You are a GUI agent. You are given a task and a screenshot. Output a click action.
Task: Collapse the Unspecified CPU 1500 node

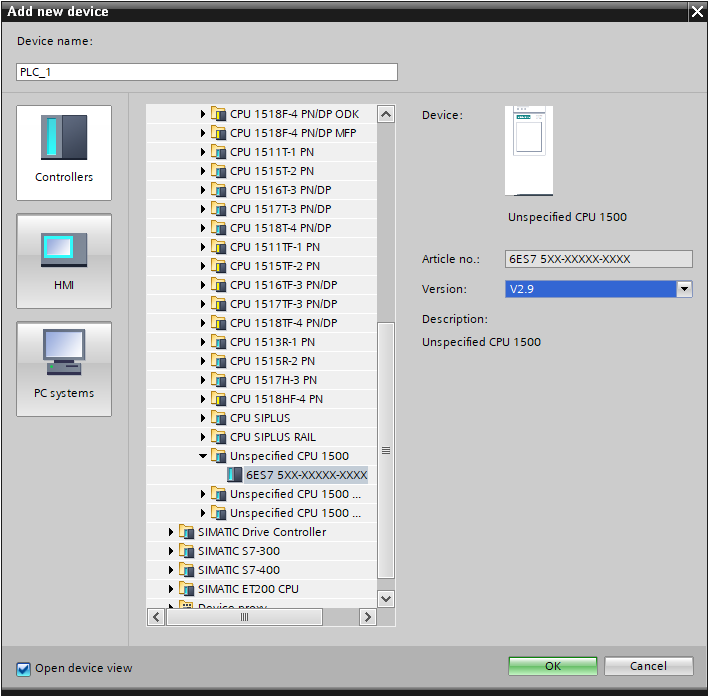[203, 455]
